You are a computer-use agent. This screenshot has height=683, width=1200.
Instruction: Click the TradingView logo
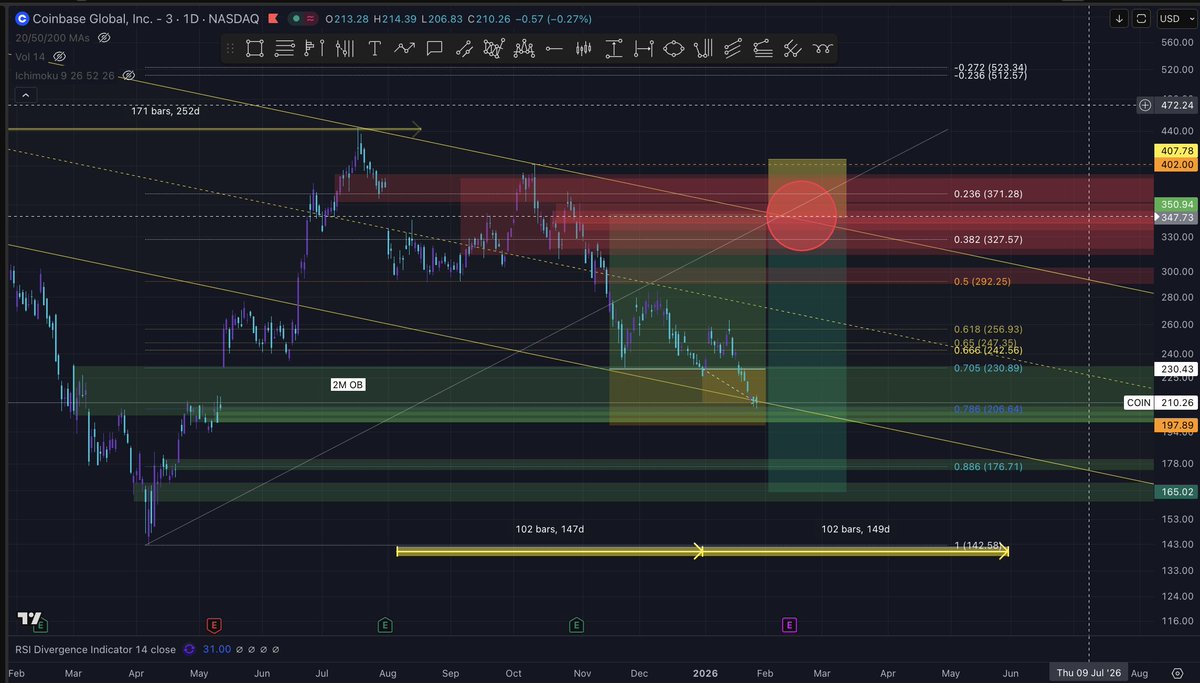(30, 619)
